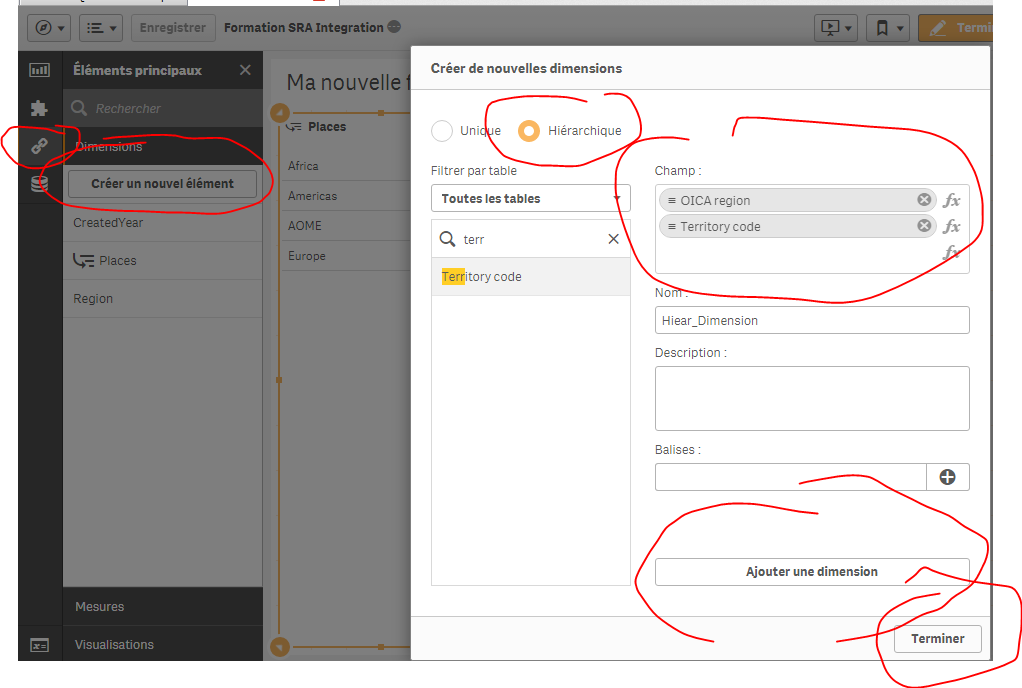Clear the 'terr' search field text
Screen dimensions: 1022x688
point(614,239)
